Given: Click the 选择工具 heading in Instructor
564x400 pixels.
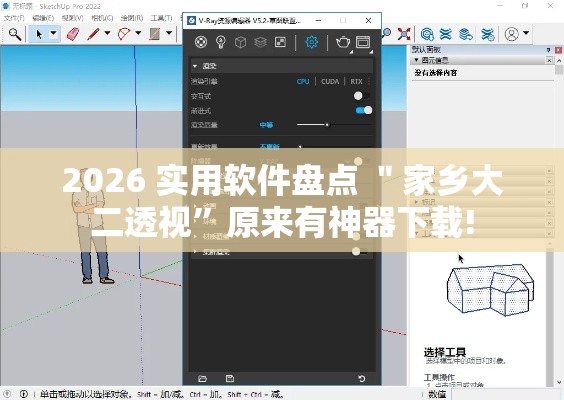Looking at the screenshot, I should [445, 352].
